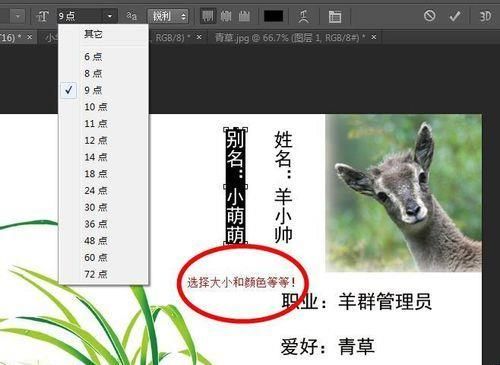Select bottom-align vertical text icon
Screen dimensions: 500x365
point(244,16)
